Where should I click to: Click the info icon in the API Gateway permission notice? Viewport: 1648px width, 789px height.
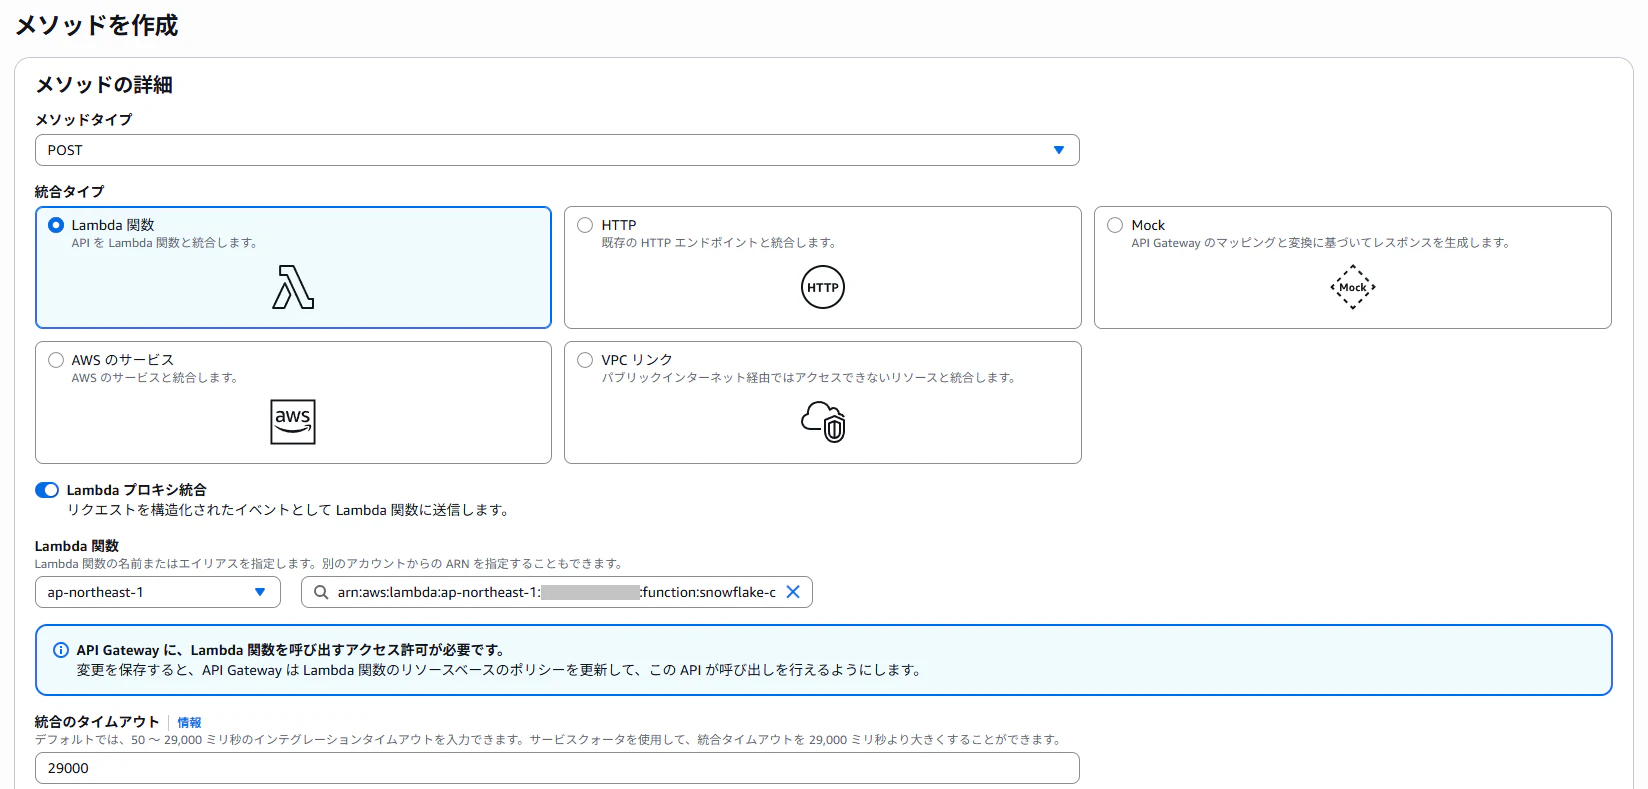click(61, 650)
